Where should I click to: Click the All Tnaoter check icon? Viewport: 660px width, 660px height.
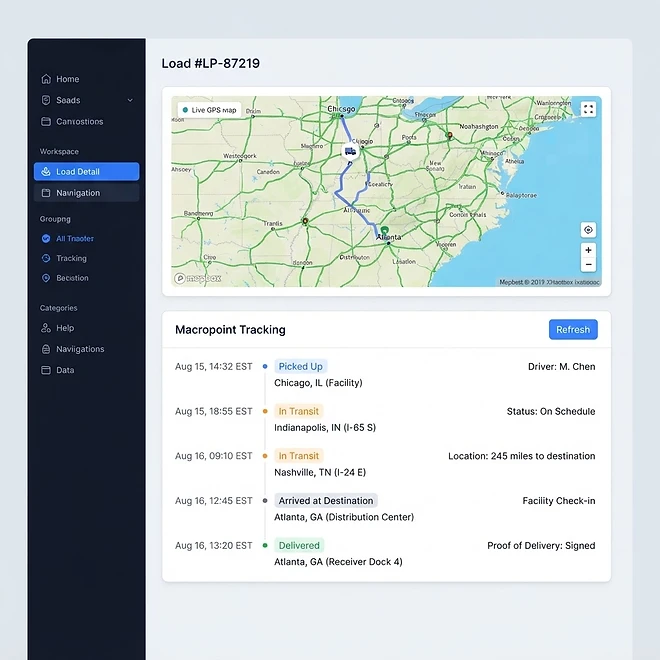(x=46, y=239)
